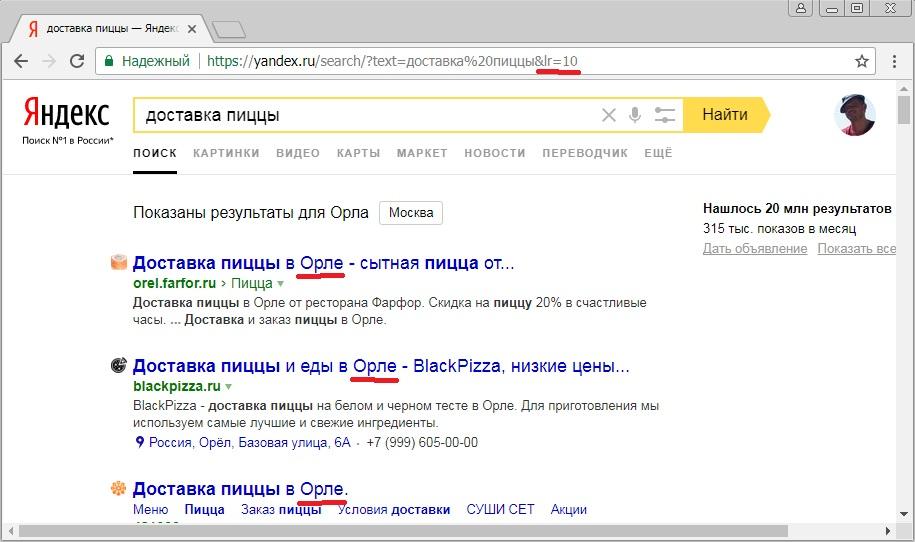Screen dimensions: 915x542
Task: Expand the dropdown arrow next to blackpizza.ru
Action: [229, 387]
